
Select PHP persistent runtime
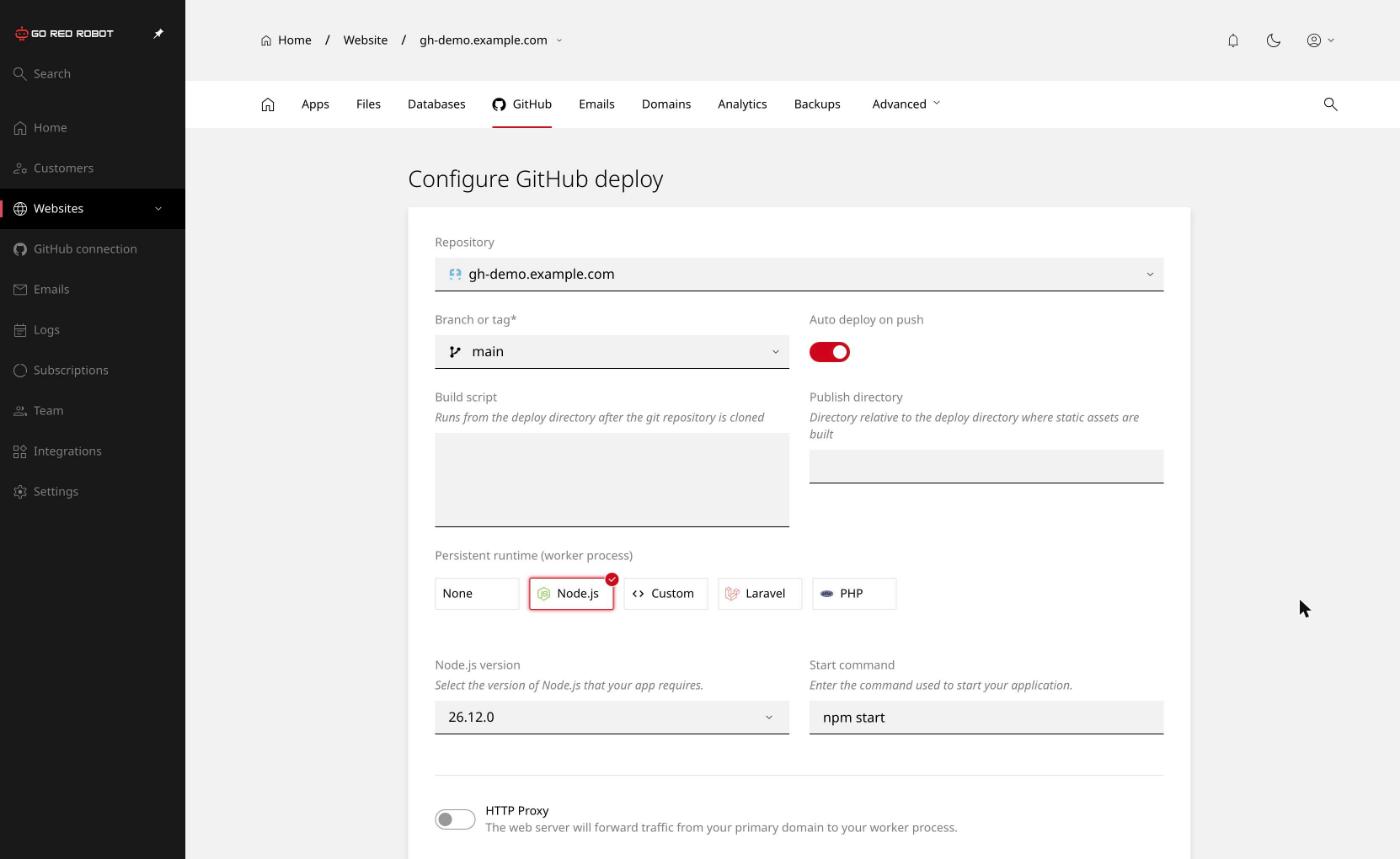point(854,594)
